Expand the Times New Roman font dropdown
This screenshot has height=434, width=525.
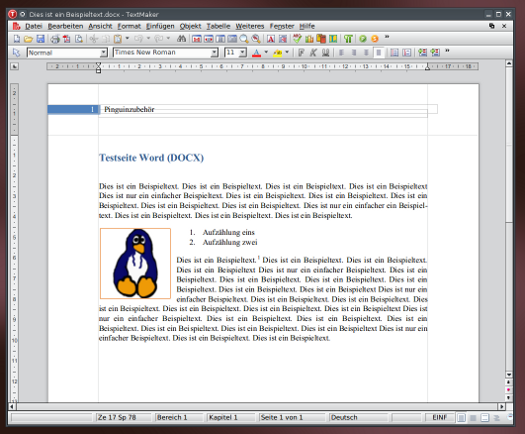(214, 53)
